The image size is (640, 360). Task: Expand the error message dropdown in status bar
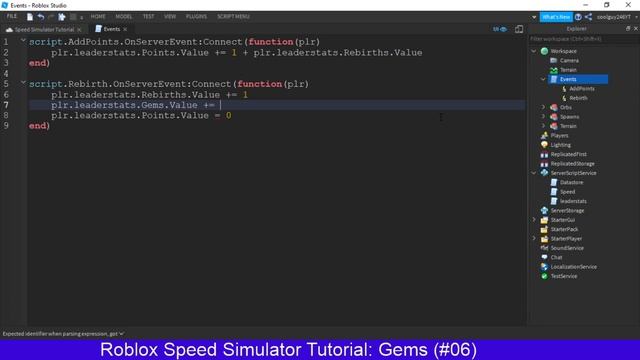coord(122,334)
